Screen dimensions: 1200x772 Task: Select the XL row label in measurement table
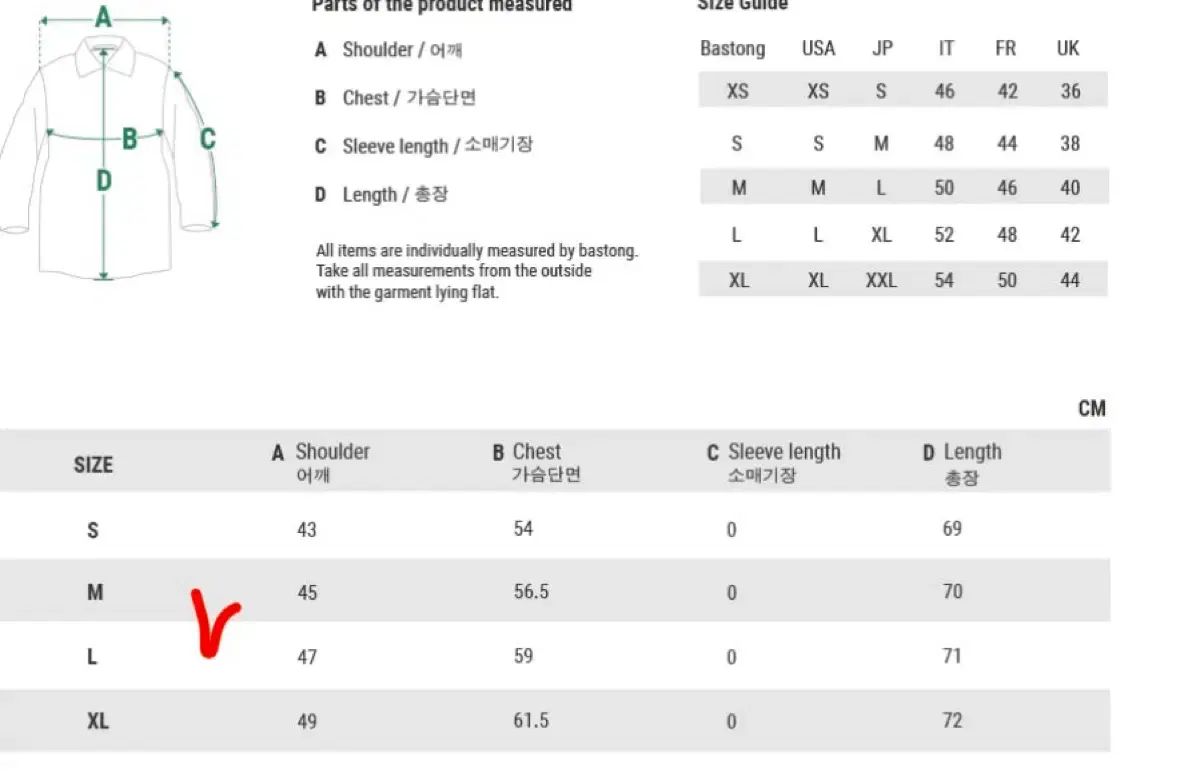point(97,721)
